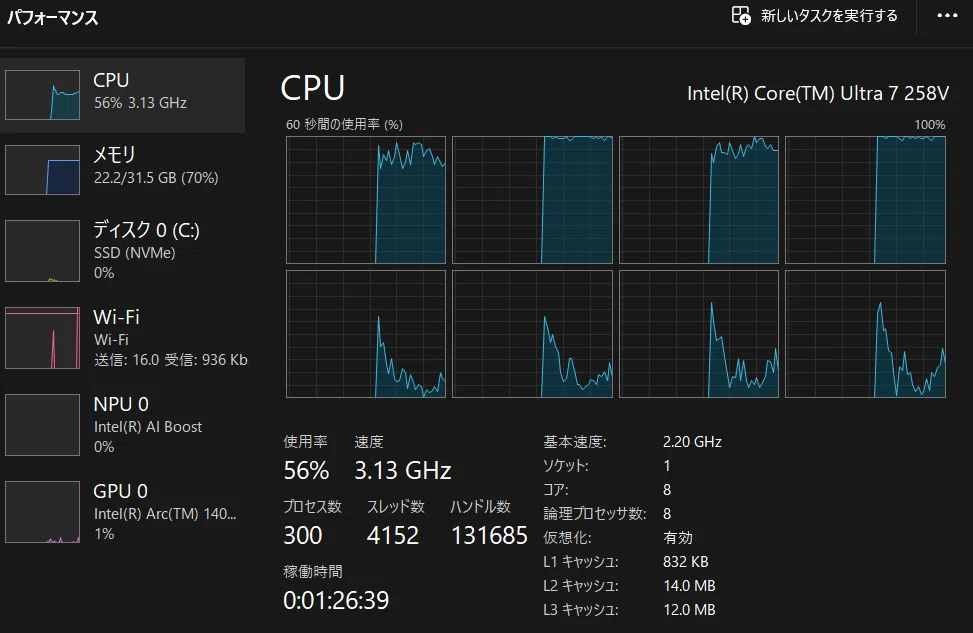Select the GPU 0 Intel Arc item
Image resolution: width=973 pixels, height=633 pixels.
click(x=124, y=512)
